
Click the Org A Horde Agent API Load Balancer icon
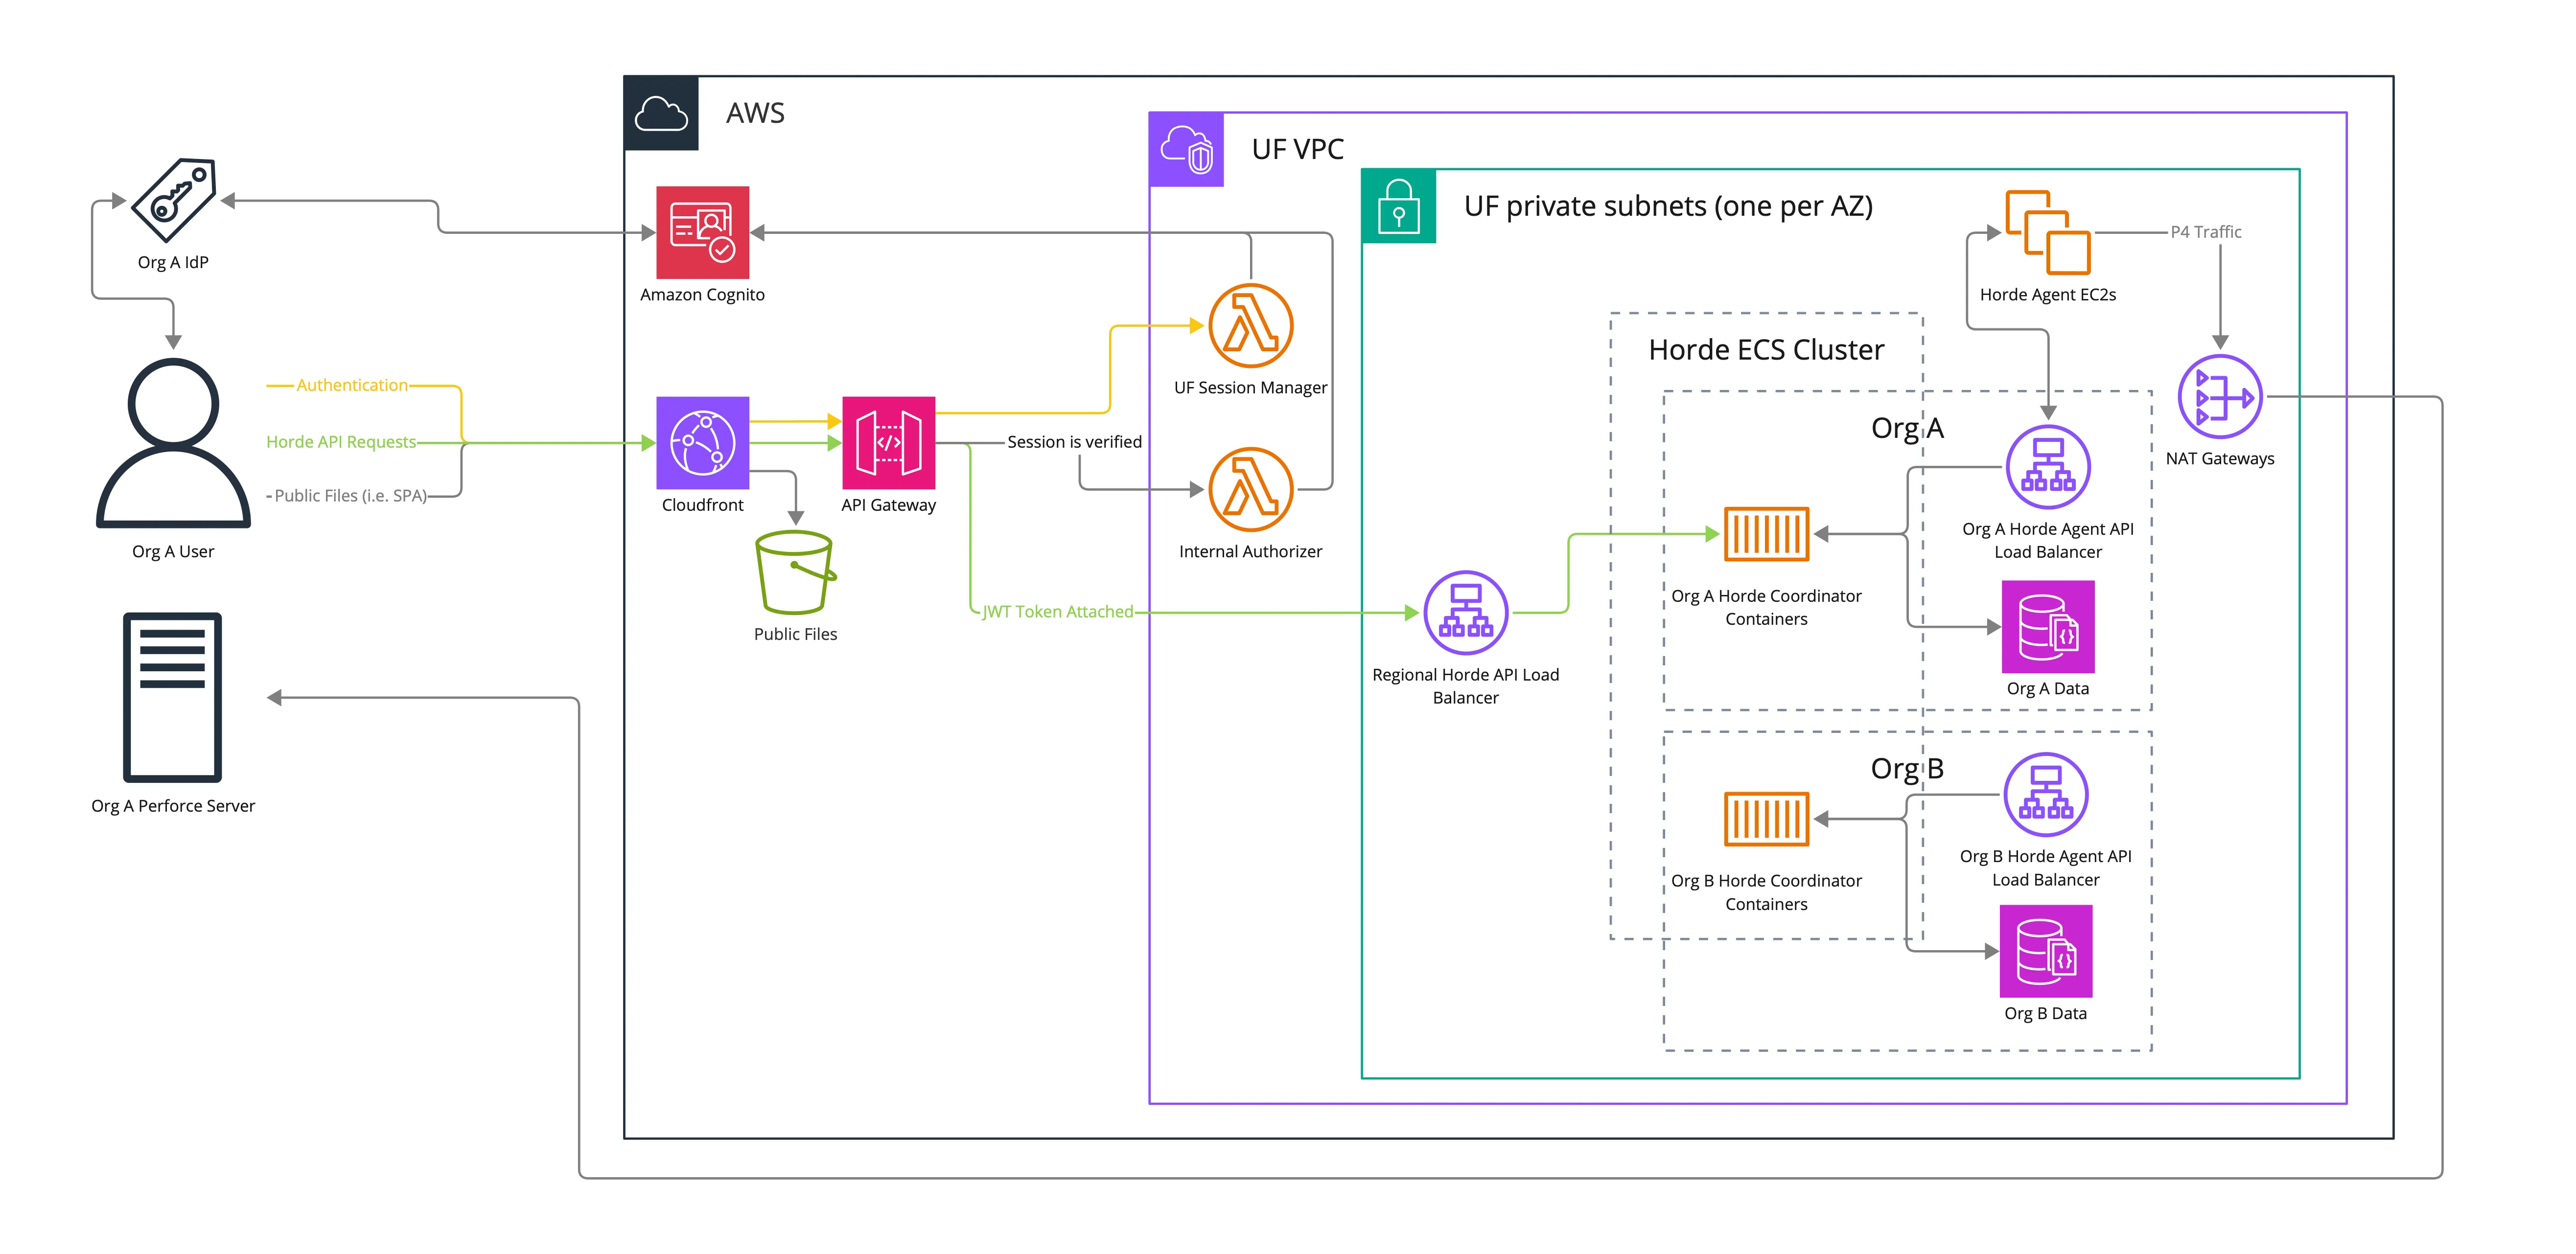[x=2048, y=467]
